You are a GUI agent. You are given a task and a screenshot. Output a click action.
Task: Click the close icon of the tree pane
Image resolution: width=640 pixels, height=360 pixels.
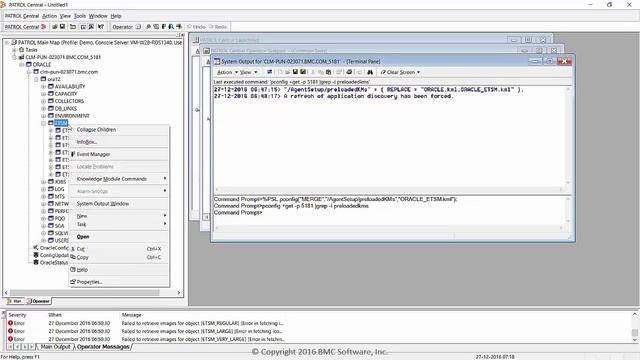pyautogui.click(x=182, y=35)
